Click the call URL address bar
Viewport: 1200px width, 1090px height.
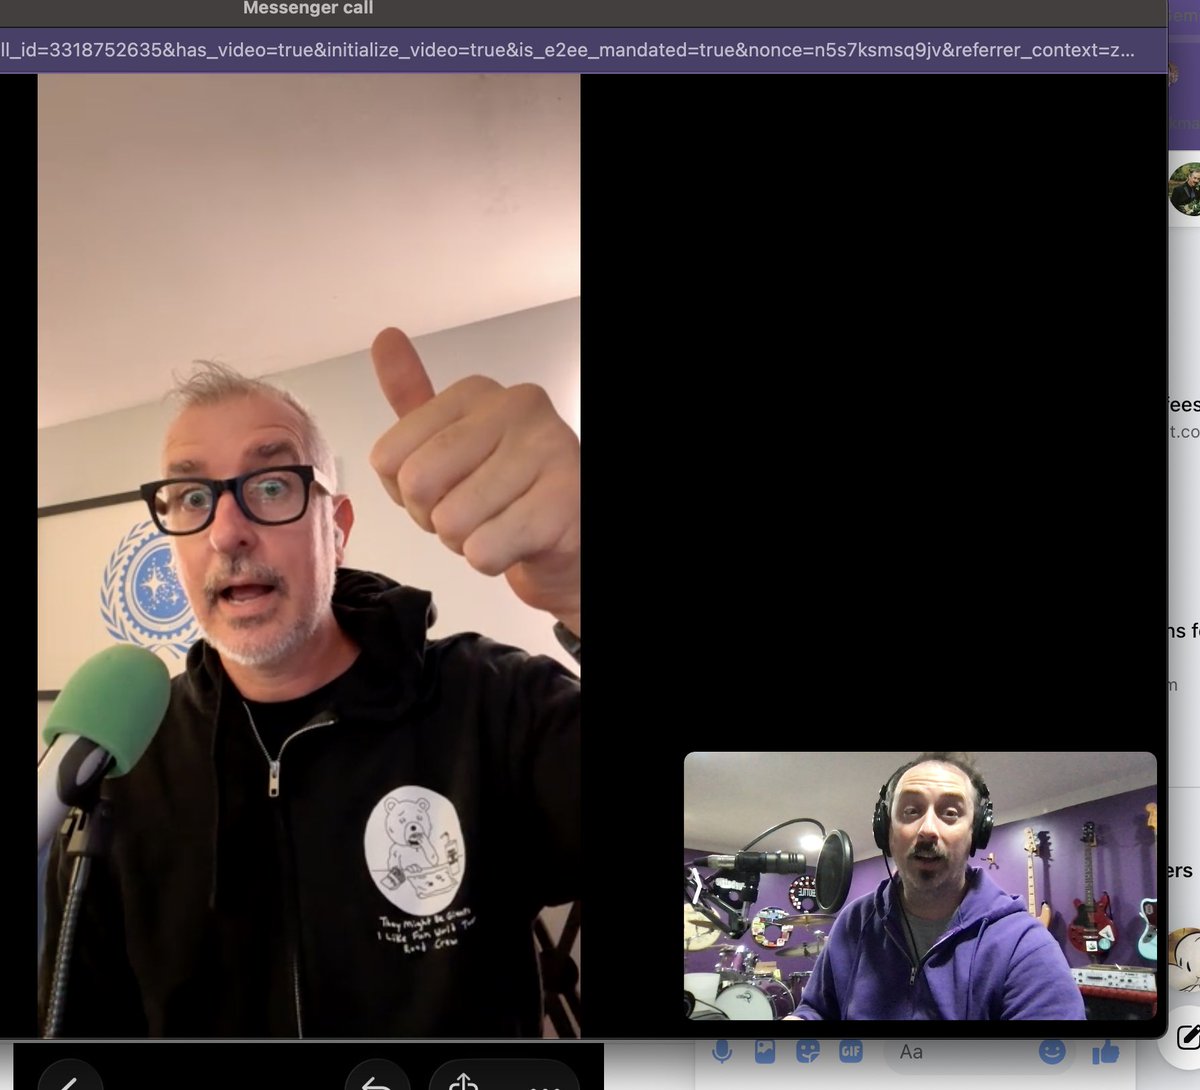(583, 50)
